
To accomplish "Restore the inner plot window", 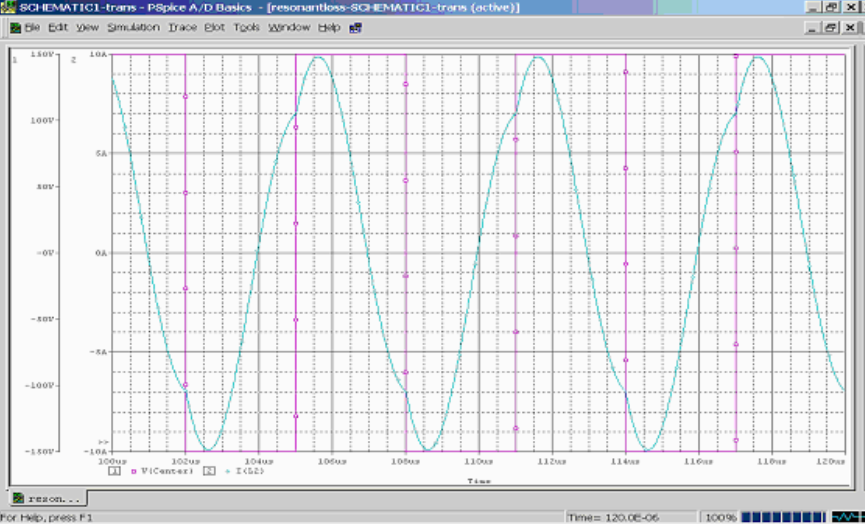I will (x=831, y=28).
